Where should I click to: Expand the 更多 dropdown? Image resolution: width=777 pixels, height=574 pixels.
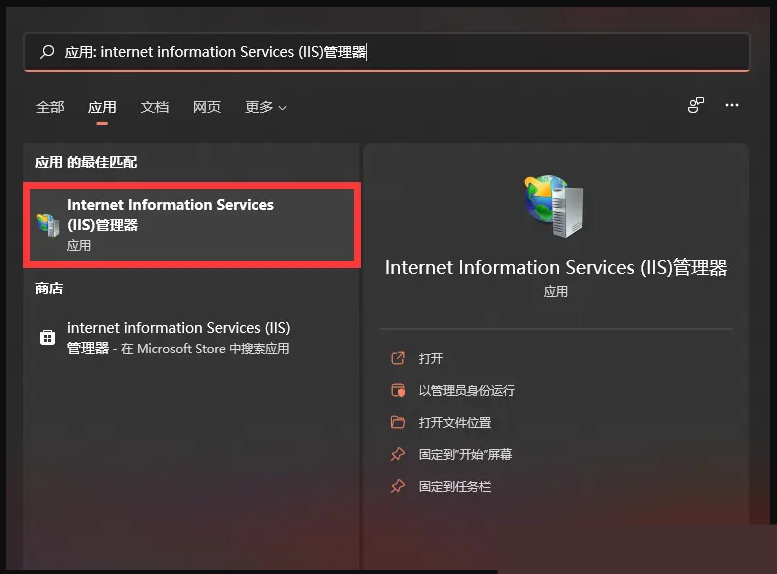click(265, 107)
